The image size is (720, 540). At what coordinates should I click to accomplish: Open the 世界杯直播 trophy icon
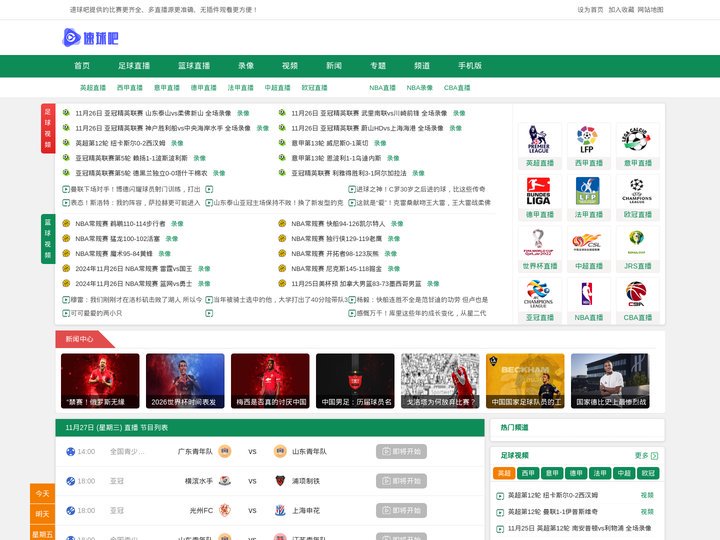click(x=540, y=243)
